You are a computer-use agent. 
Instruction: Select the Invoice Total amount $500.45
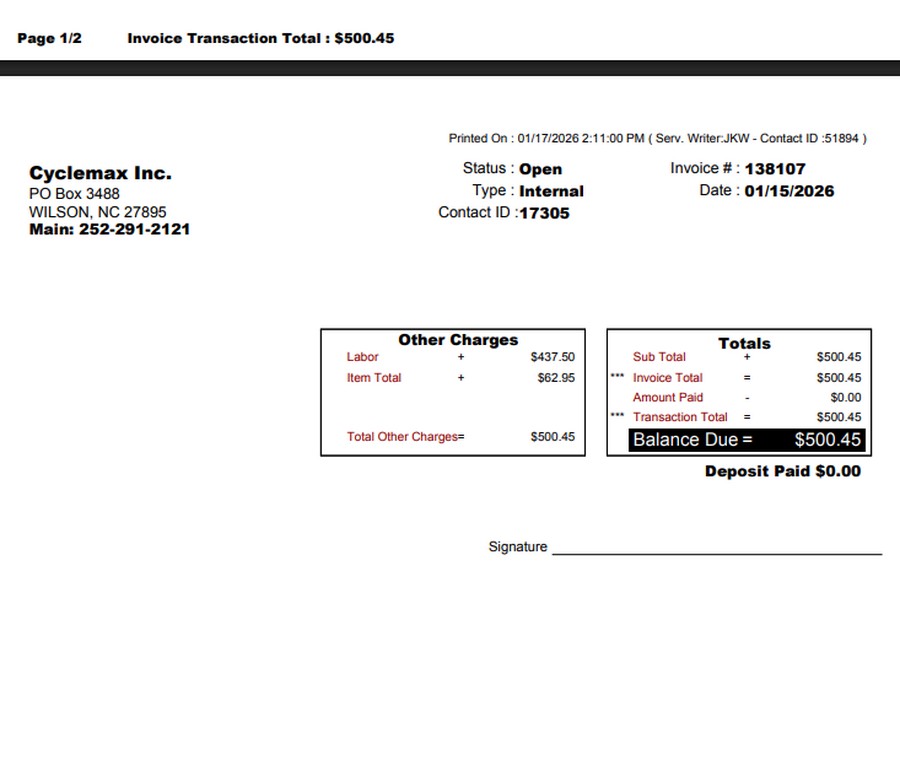(839, 378)
